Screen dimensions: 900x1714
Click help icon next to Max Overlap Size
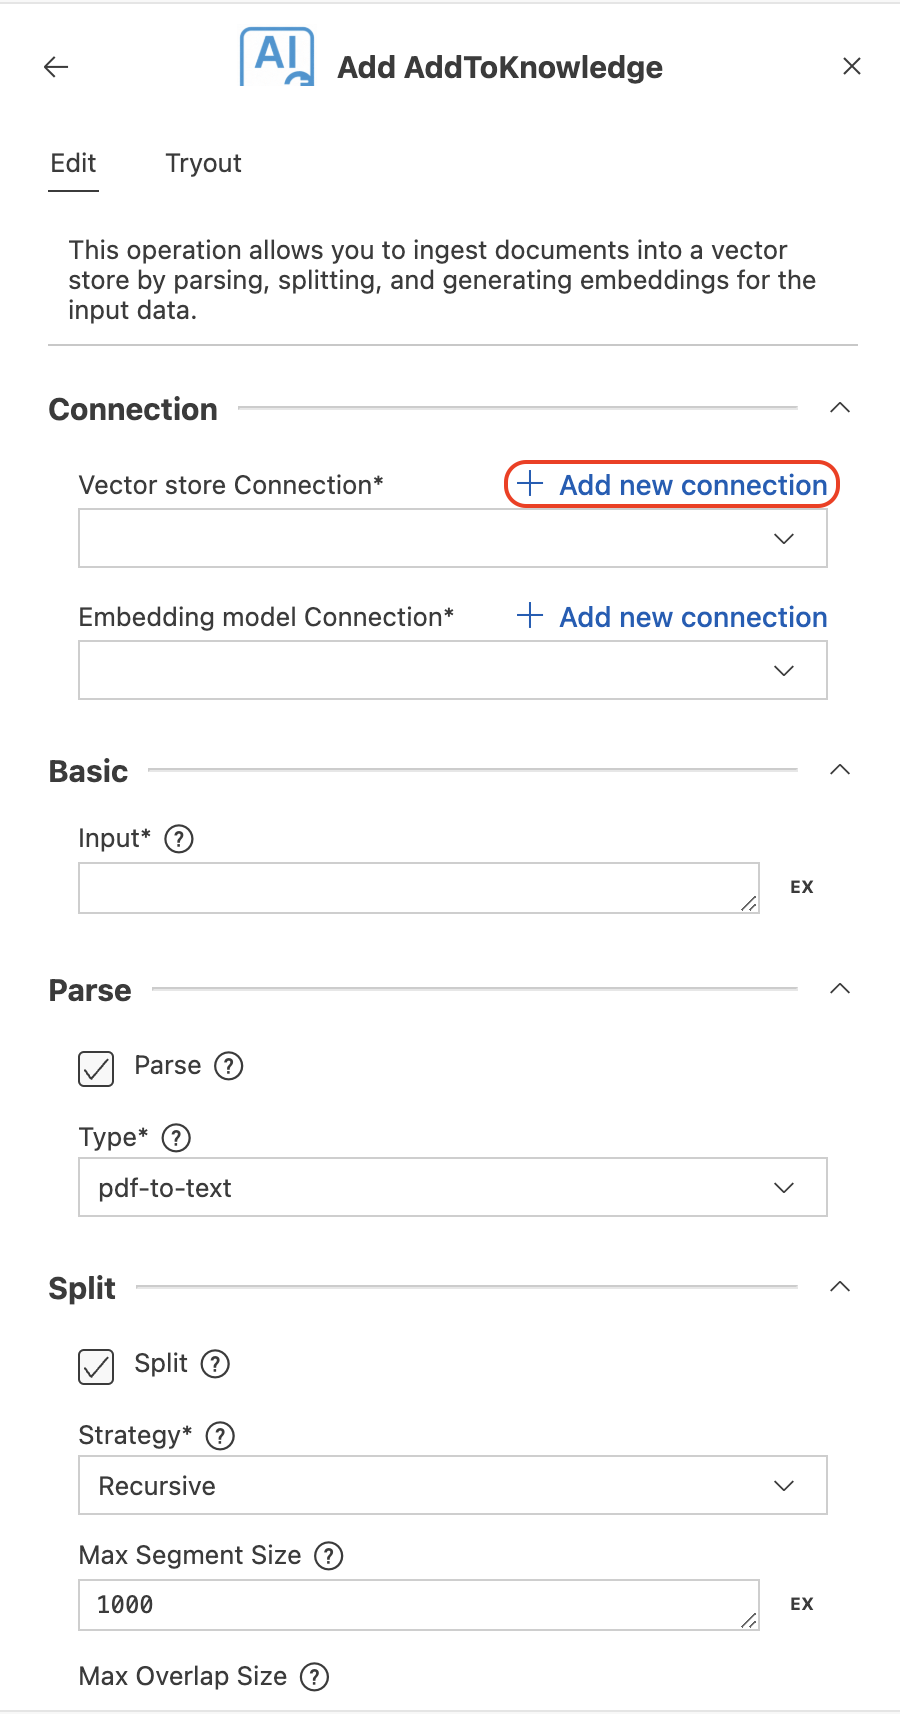pyautogui.click(x=315, y=1677)
